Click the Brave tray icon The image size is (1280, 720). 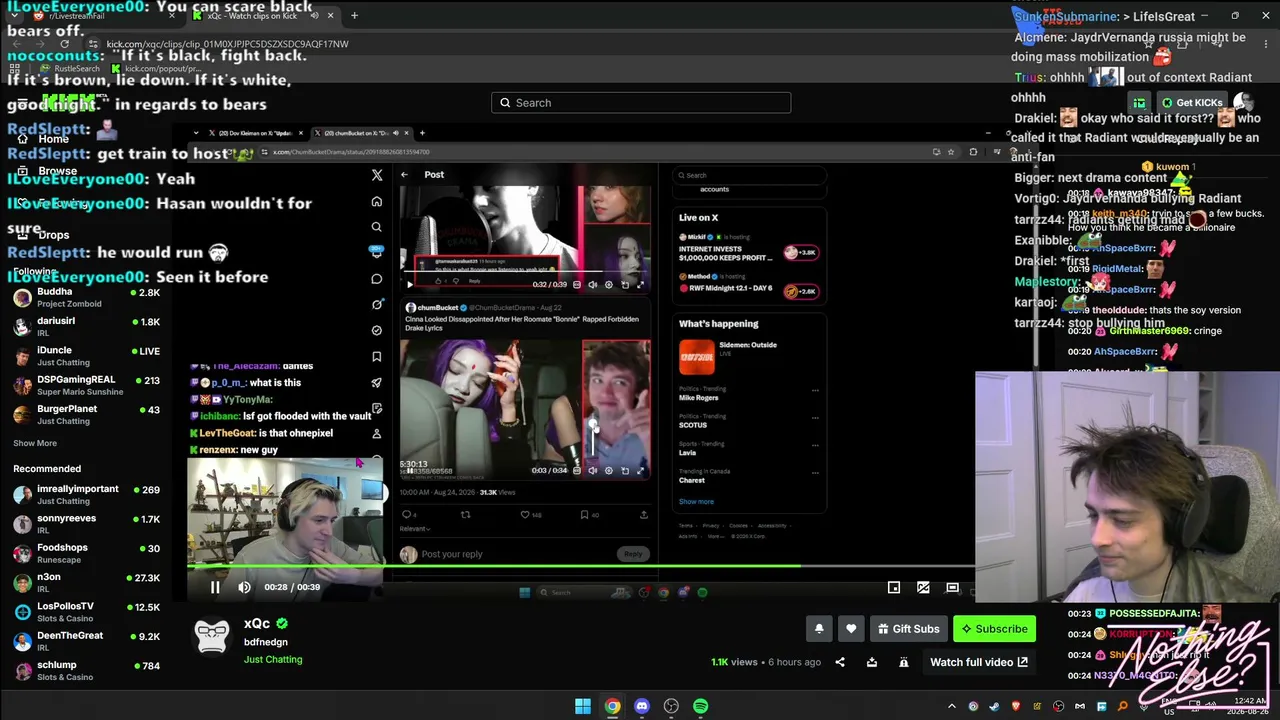tap(1016, 706)
